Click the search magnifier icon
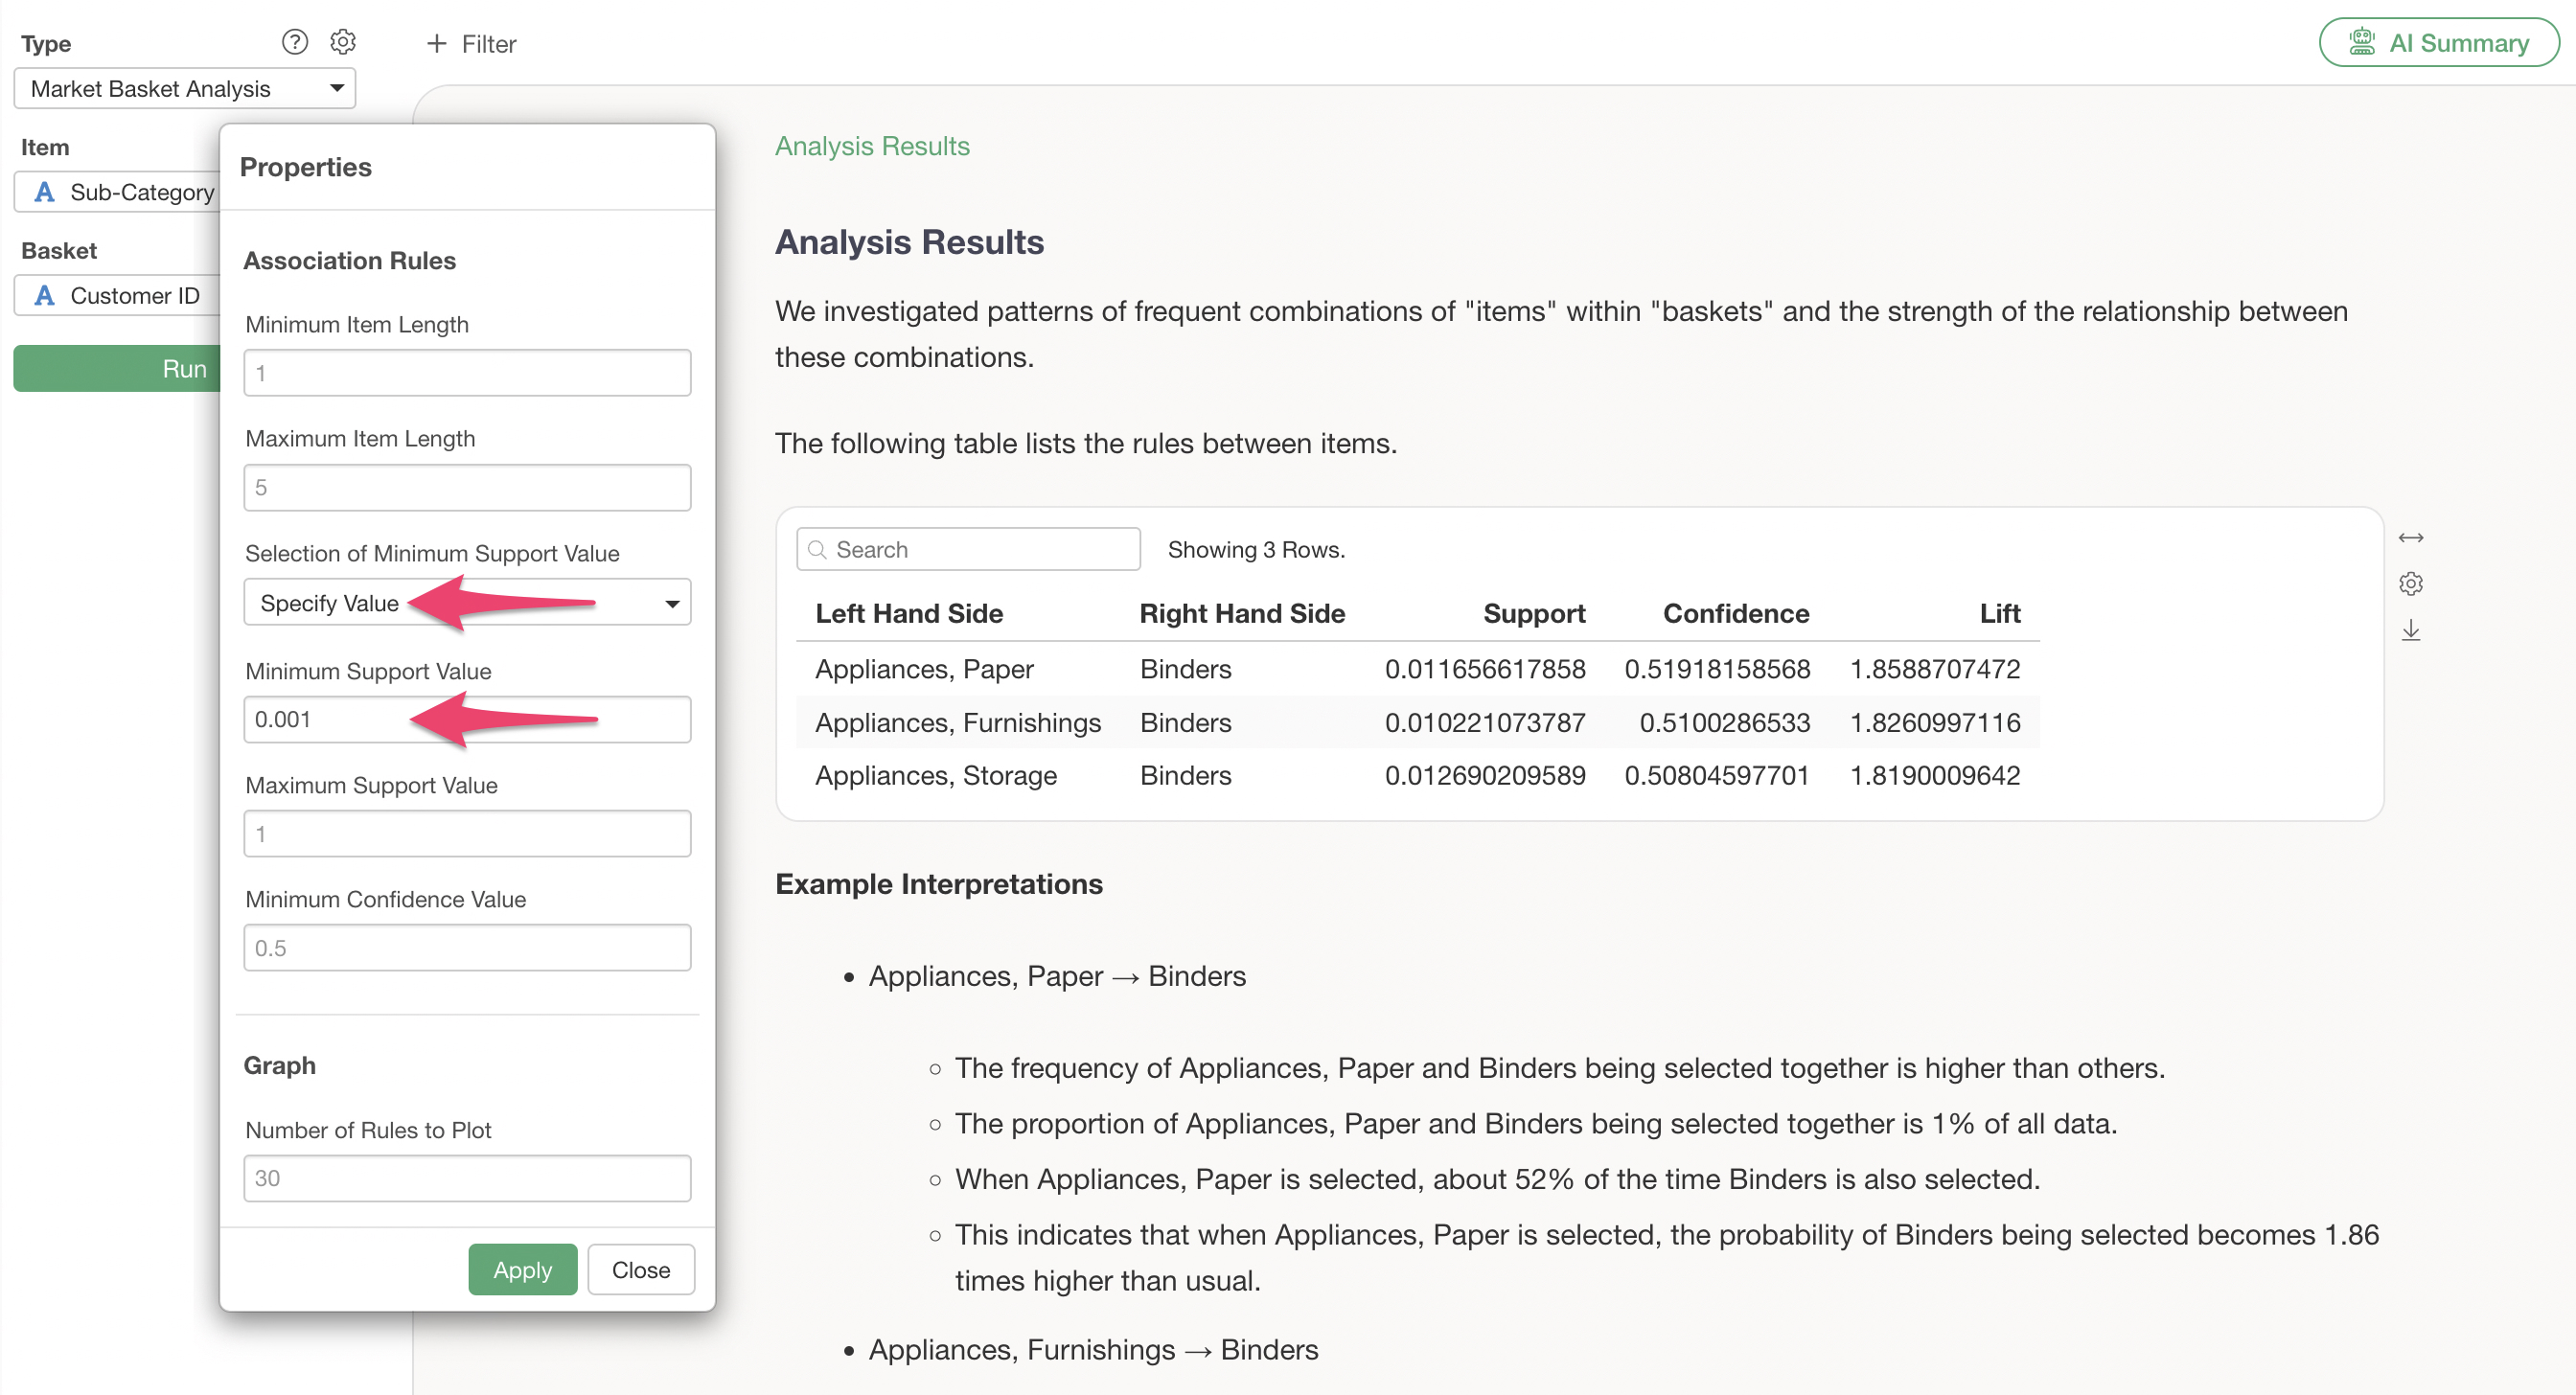Image resolution: width=2576 pixels, height=1395 pixels. [x=817, y=550]
